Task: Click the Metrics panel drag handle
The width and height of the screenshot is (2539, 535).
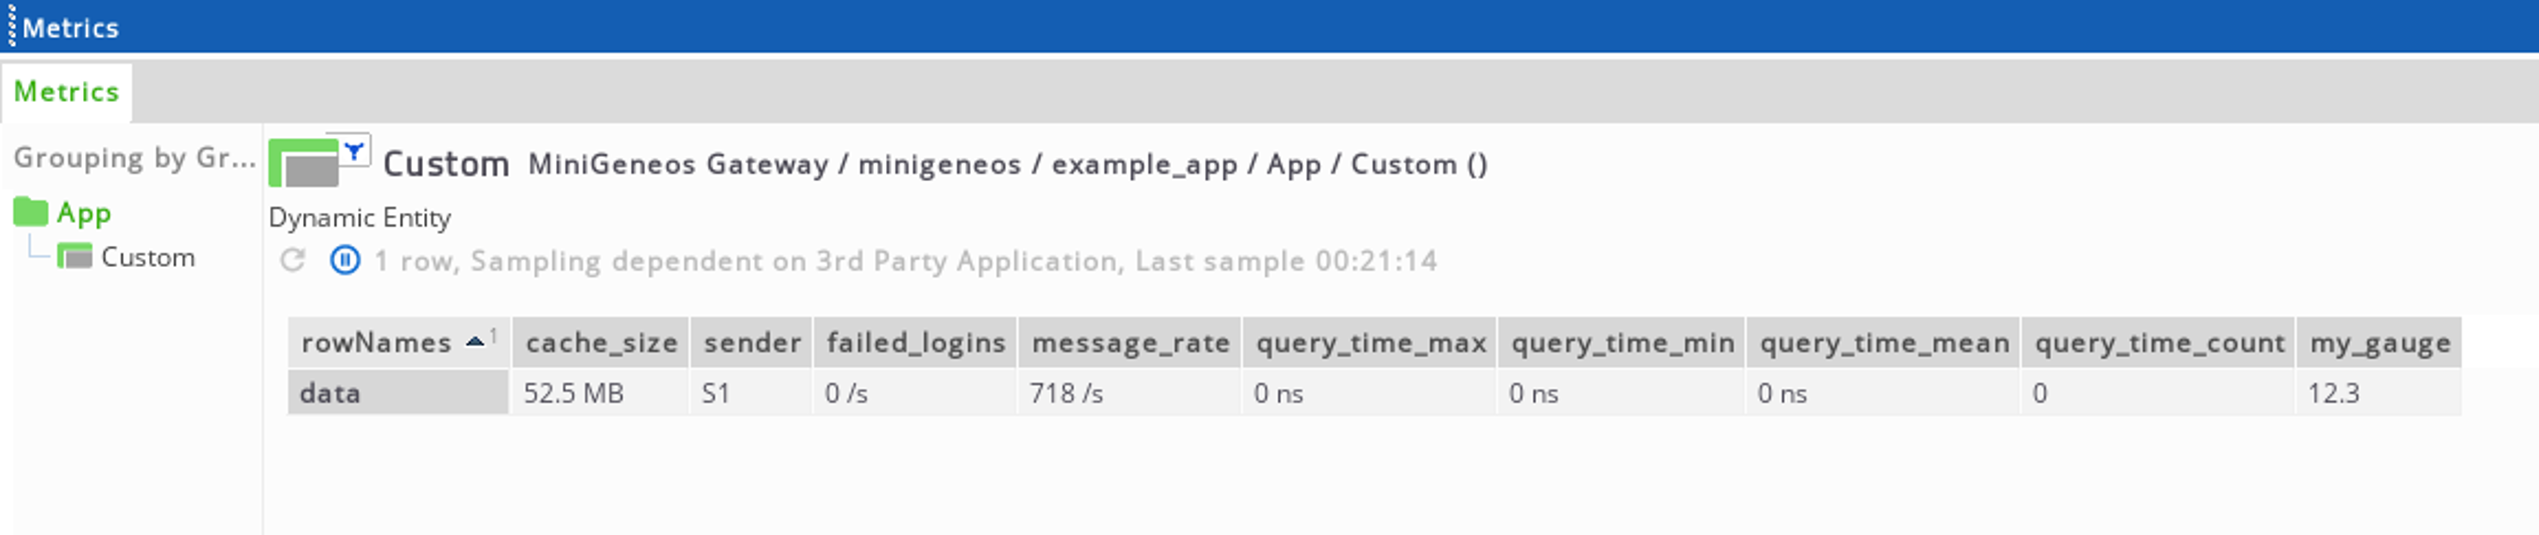Action: point(11,27)
